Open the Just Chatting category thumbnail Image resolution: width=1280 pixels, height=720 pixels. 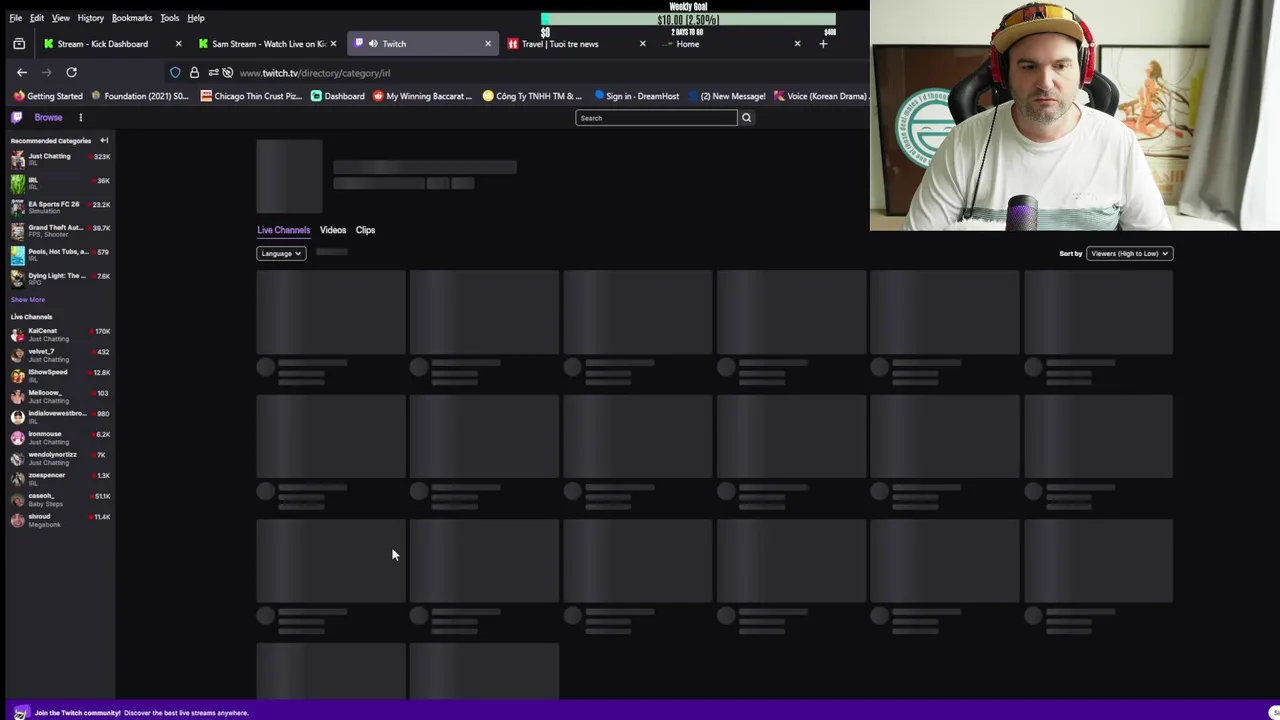[17, 159]
